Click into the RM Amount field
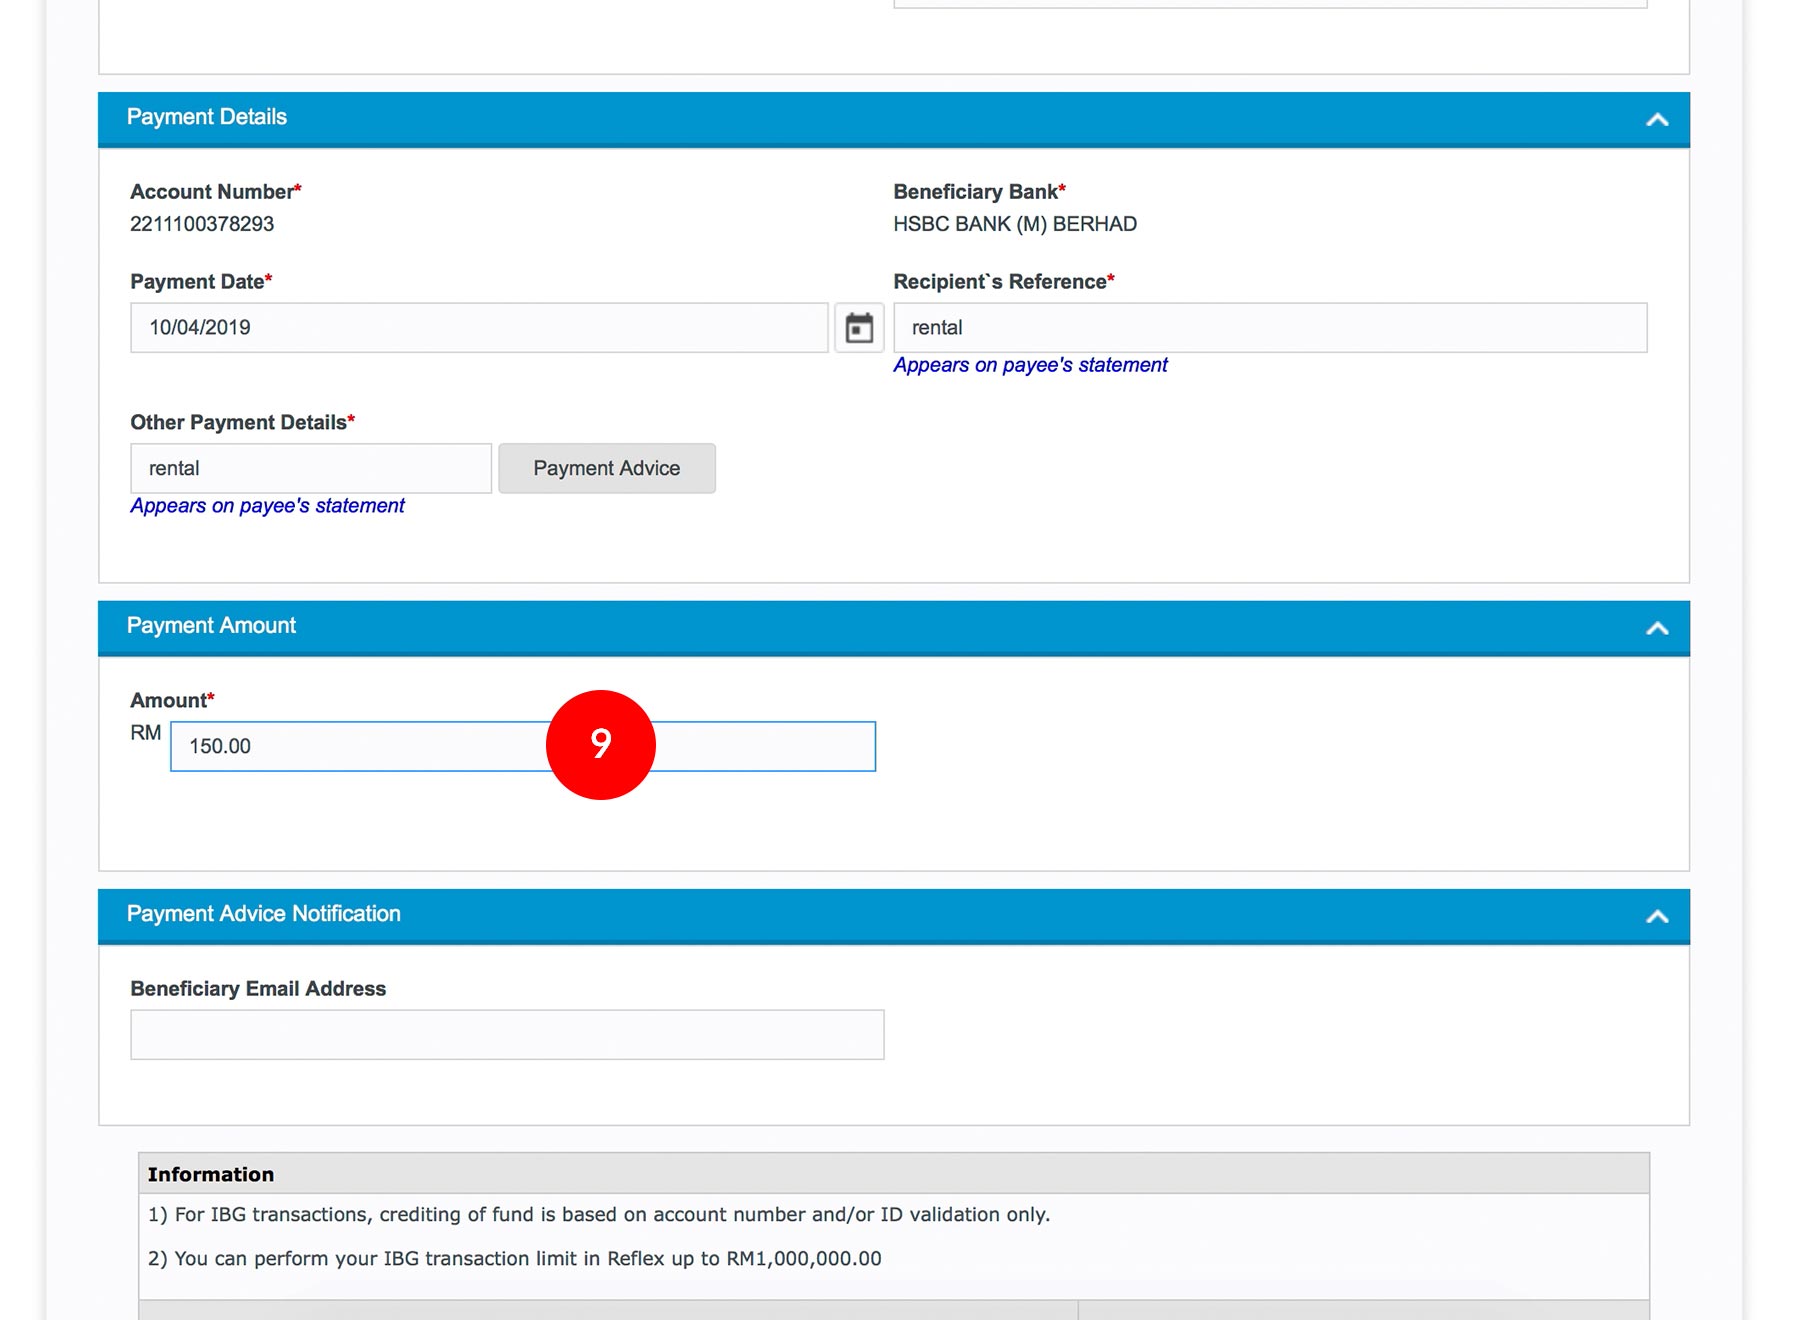The image size is (1800, 1320). click(x=360, y=747)
